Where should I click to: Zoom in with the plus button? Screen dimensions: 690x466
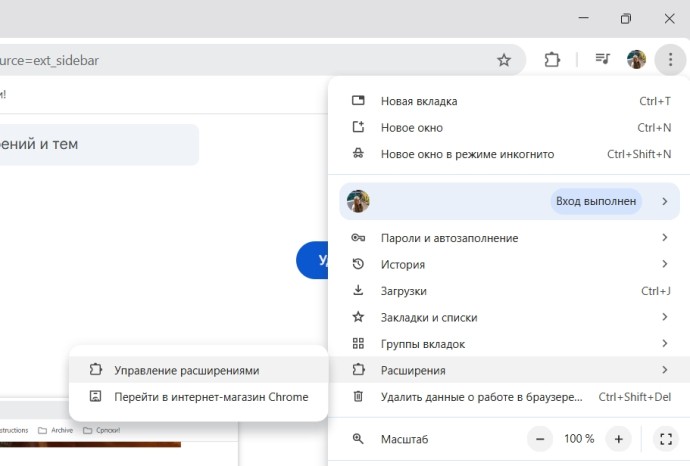click(x=619, y=439)
